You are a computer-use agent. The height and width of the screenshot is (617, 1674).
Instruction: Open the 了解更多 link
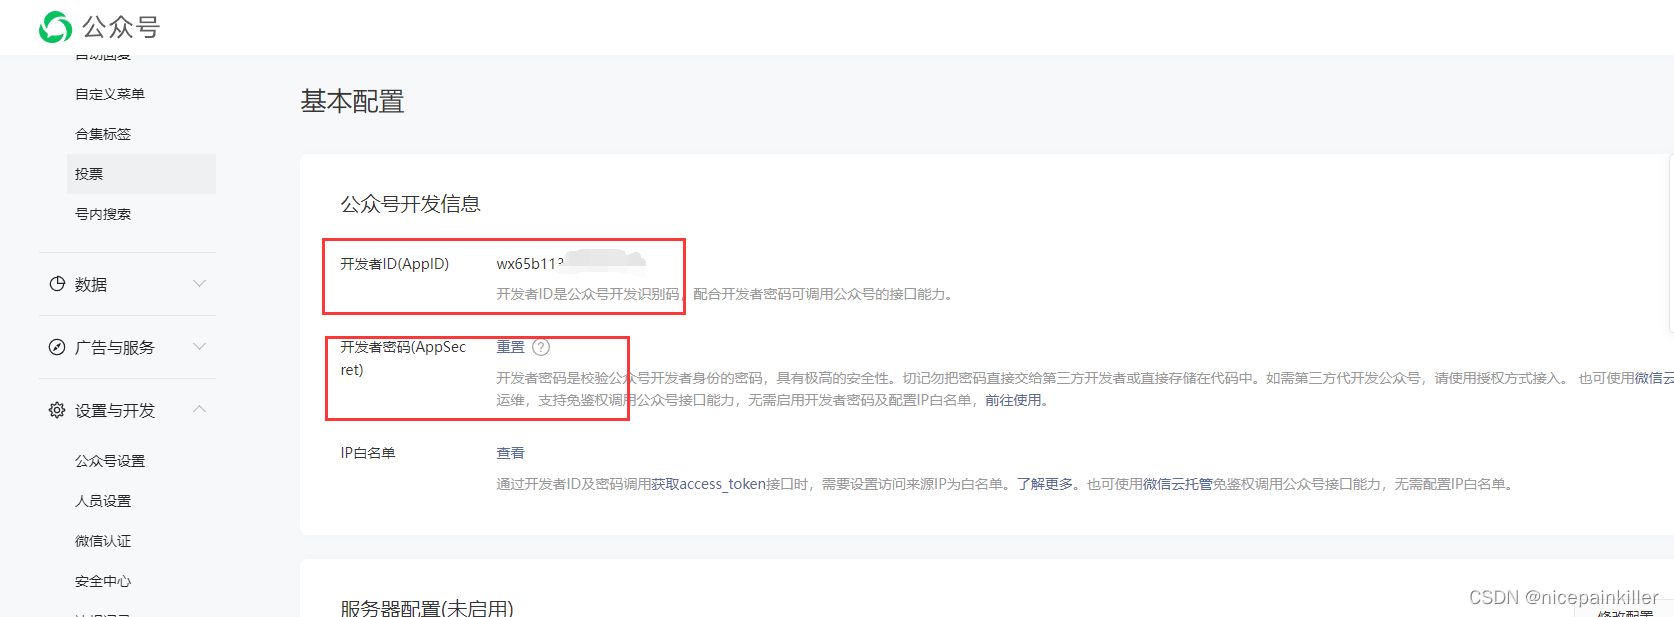[1045, 484]
